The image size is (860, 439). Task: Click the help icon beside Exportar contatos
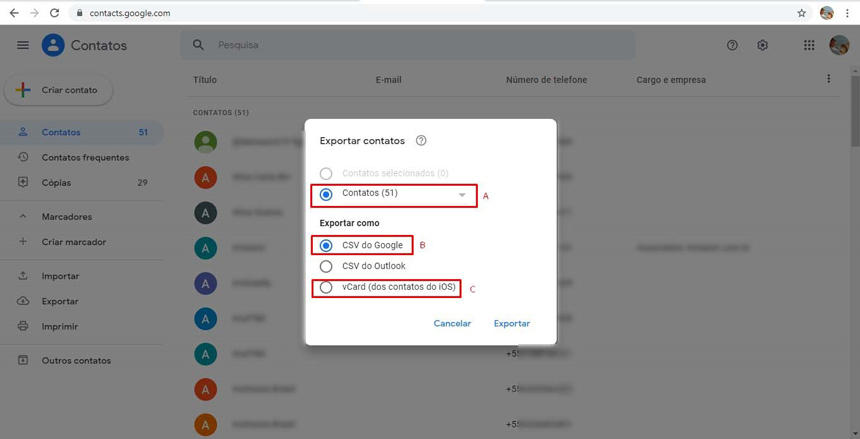coord(421,141)
